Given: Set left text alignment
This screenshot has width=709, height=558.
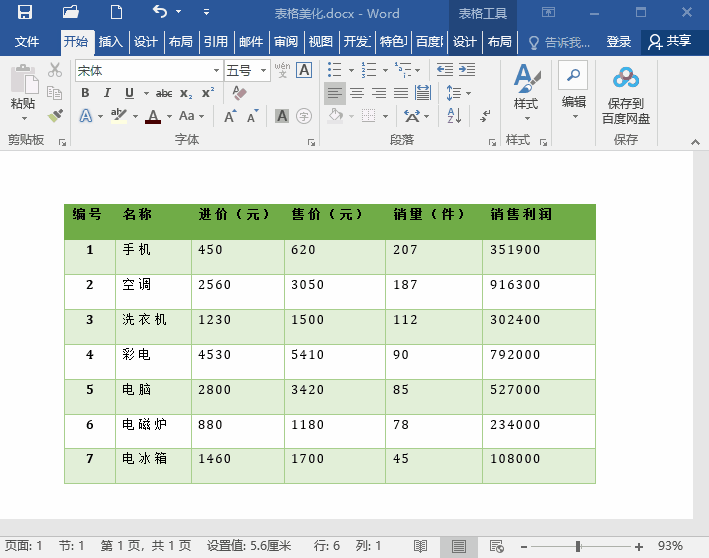Looking at the screenshot, I should [x=335, y=93].
